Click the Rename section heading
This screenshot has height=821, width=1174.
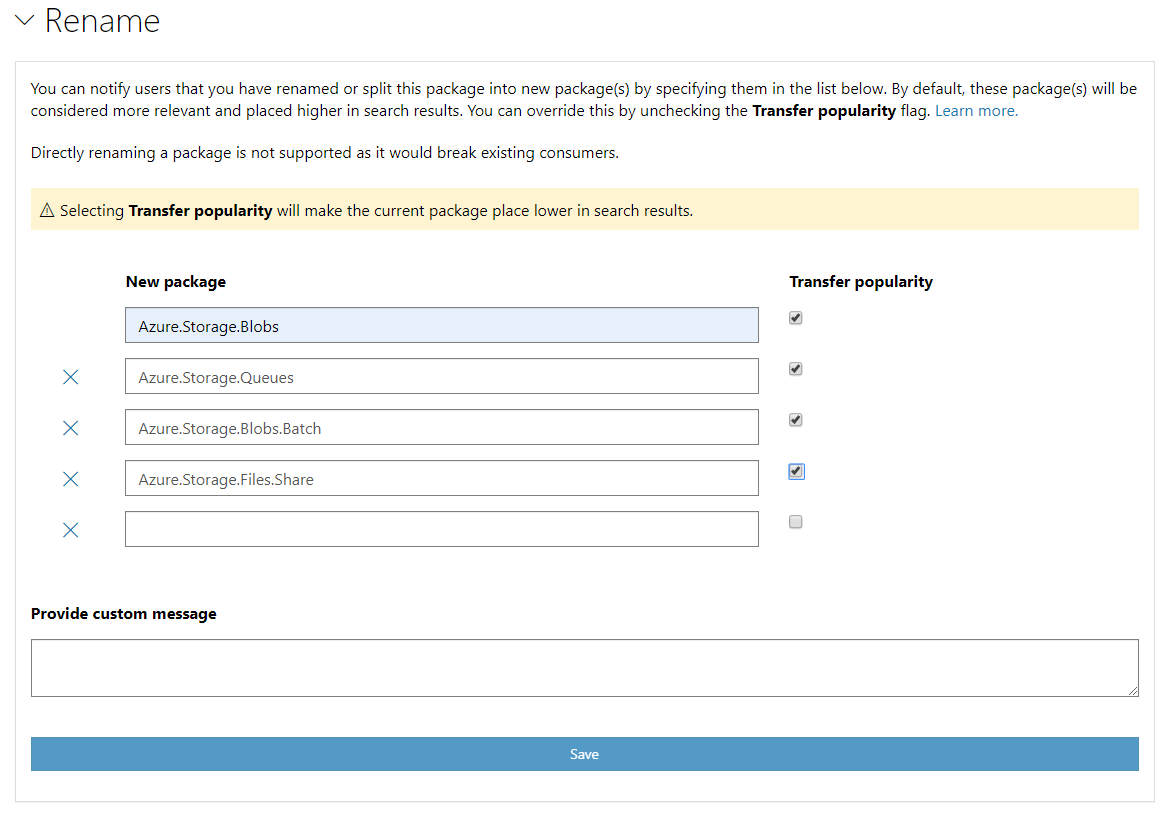(103, 21)
